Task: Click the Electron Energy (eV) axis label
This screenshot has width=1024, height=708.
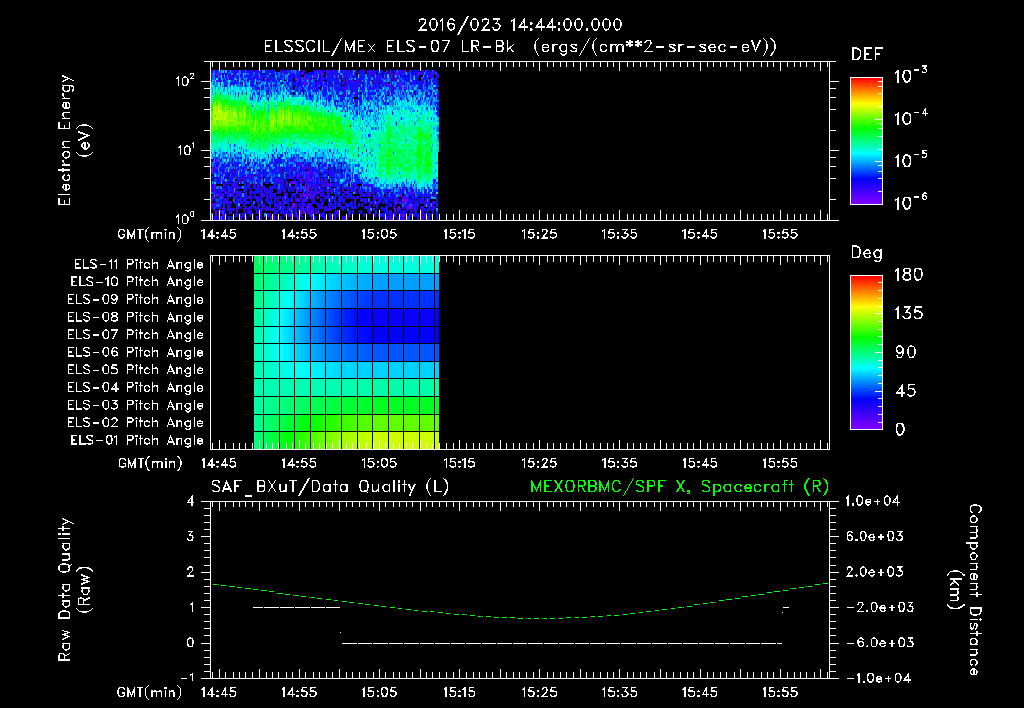Action: (75, 140)
